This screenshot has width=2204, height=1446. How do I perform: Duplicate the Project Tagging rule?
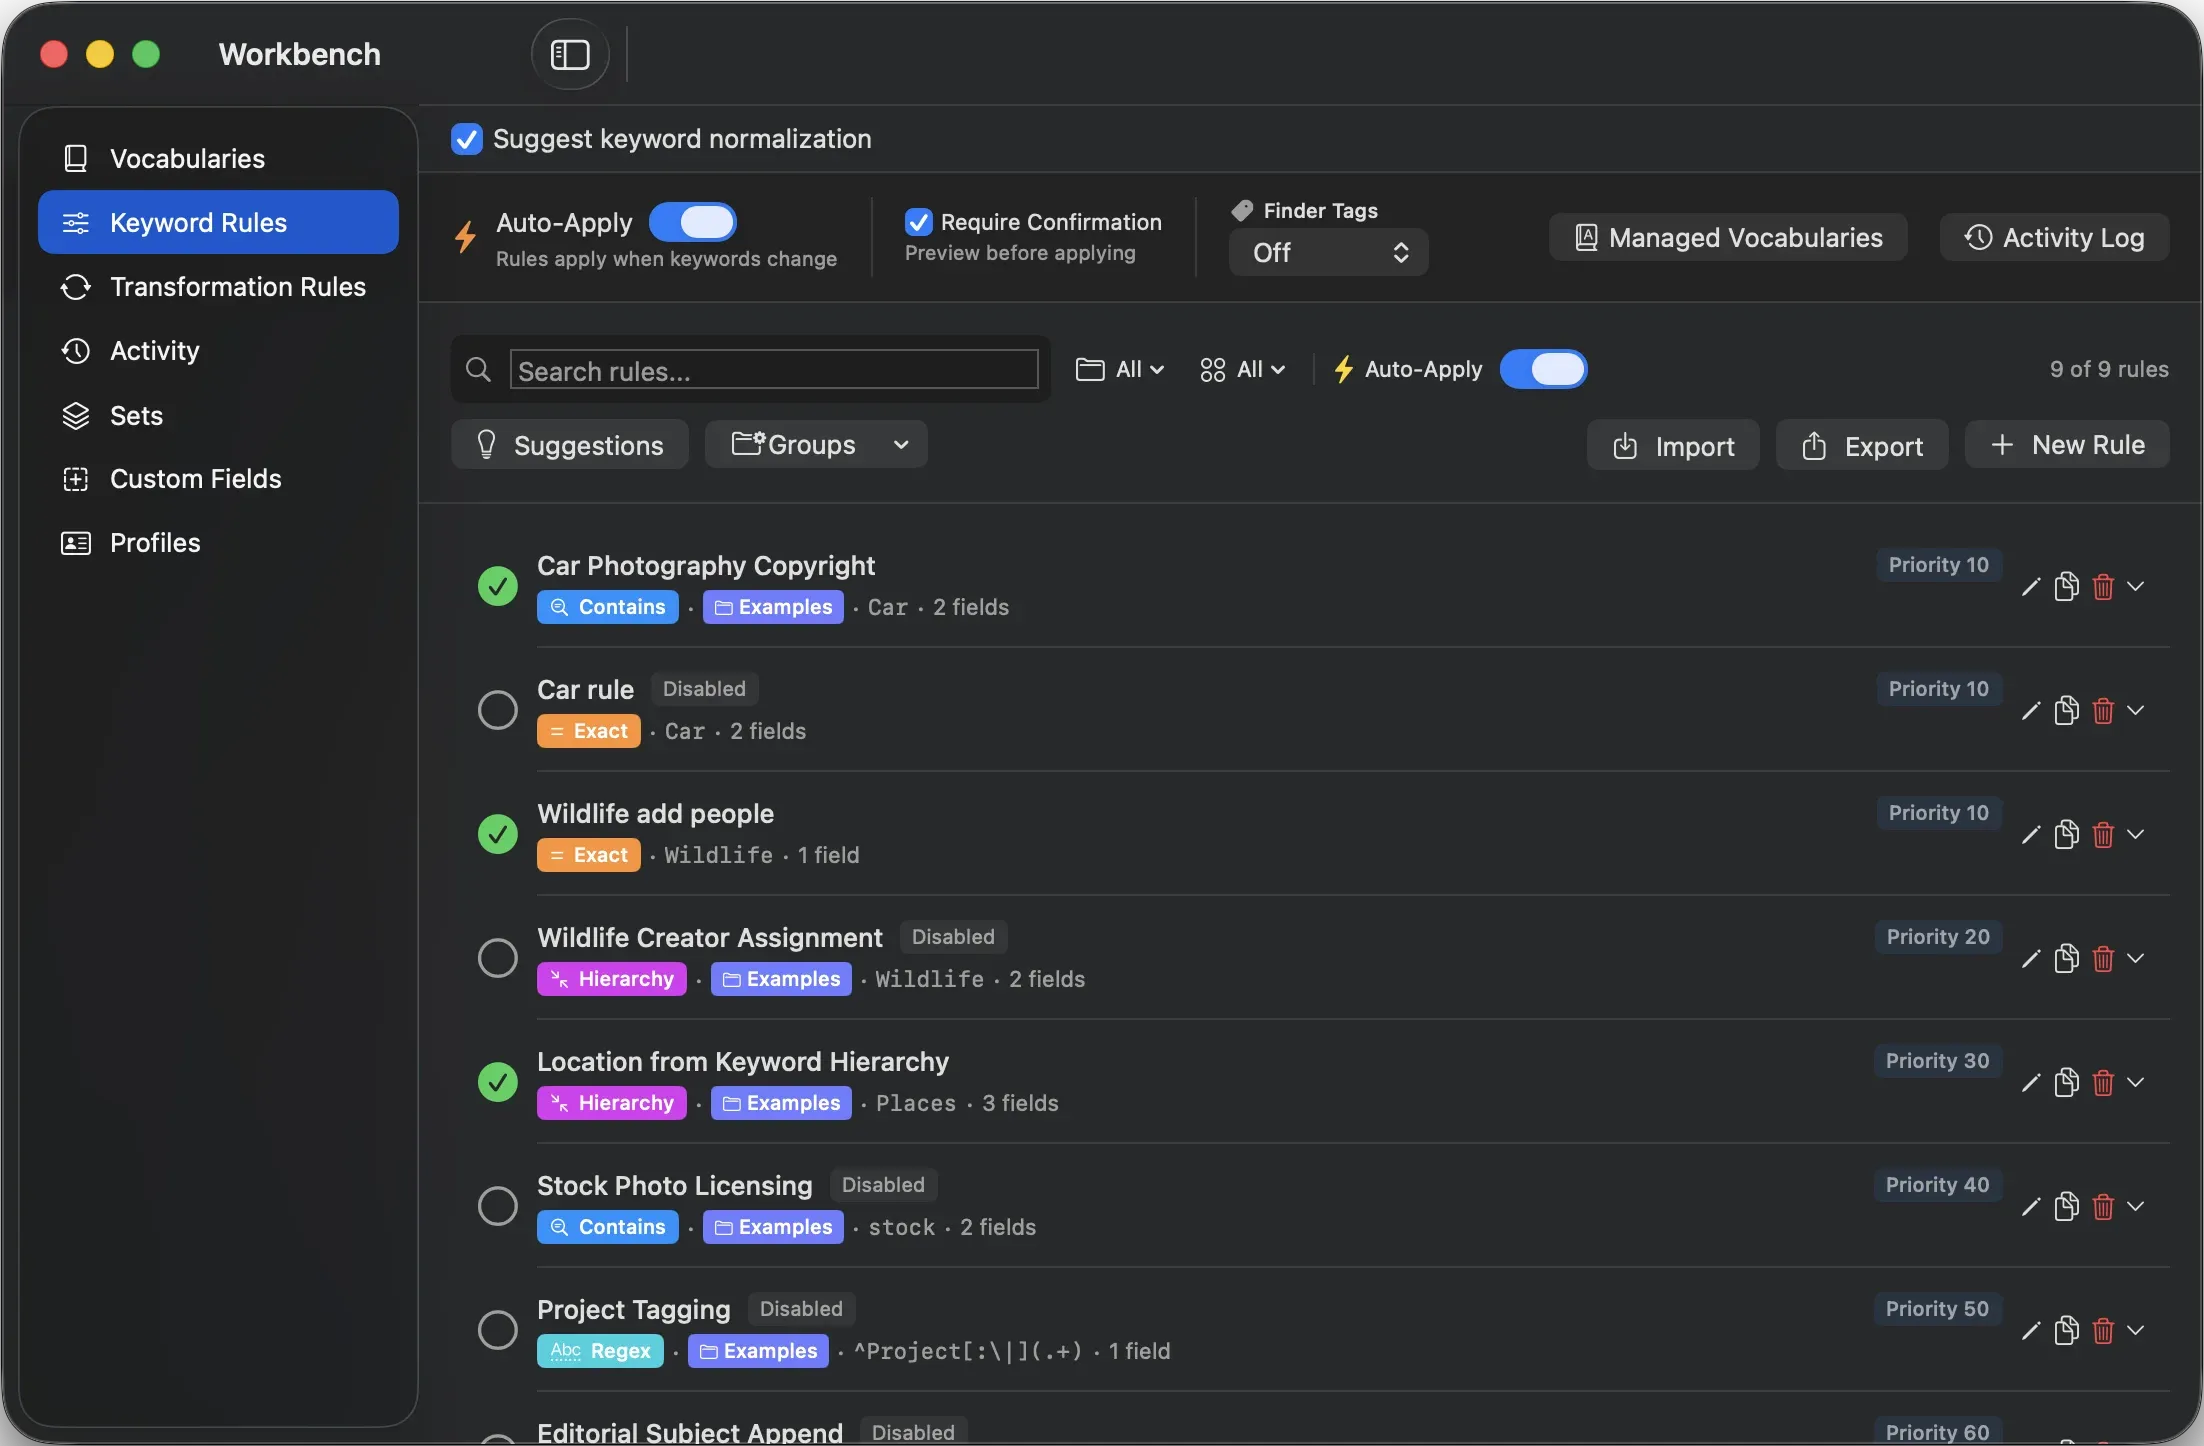pos(2067,1331)
